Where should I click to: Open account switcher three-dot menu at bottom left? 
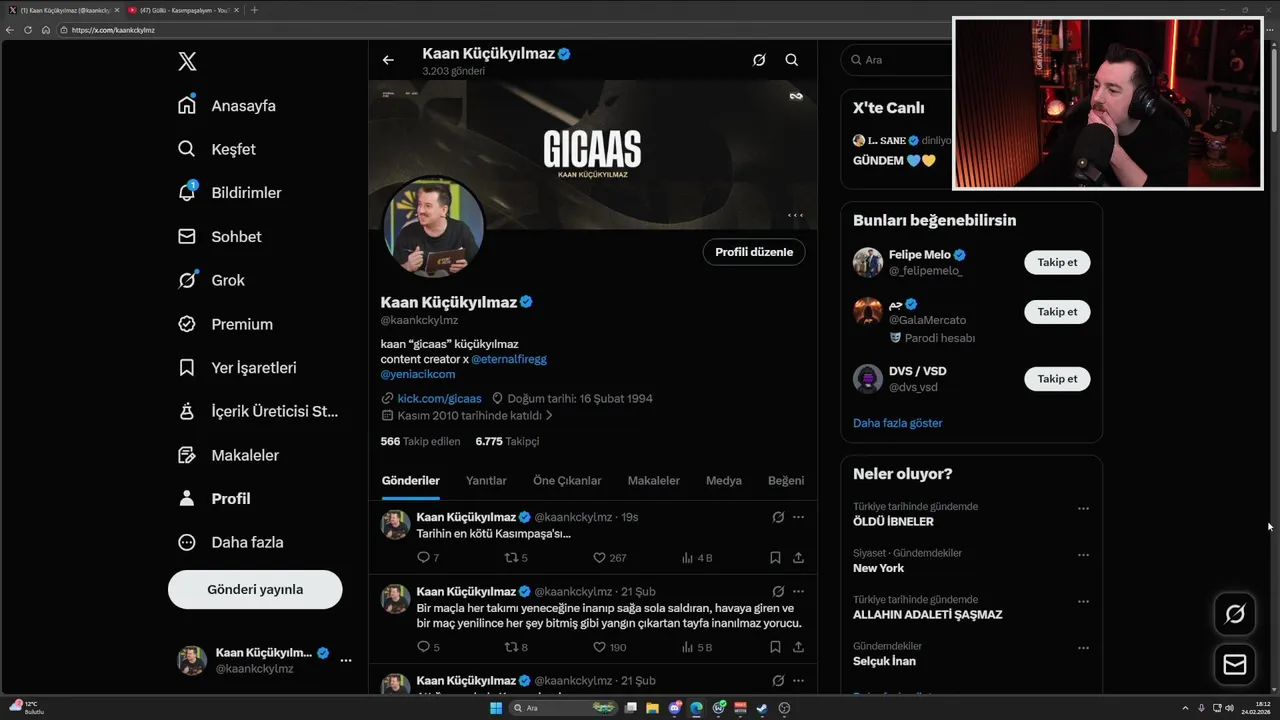346,660
